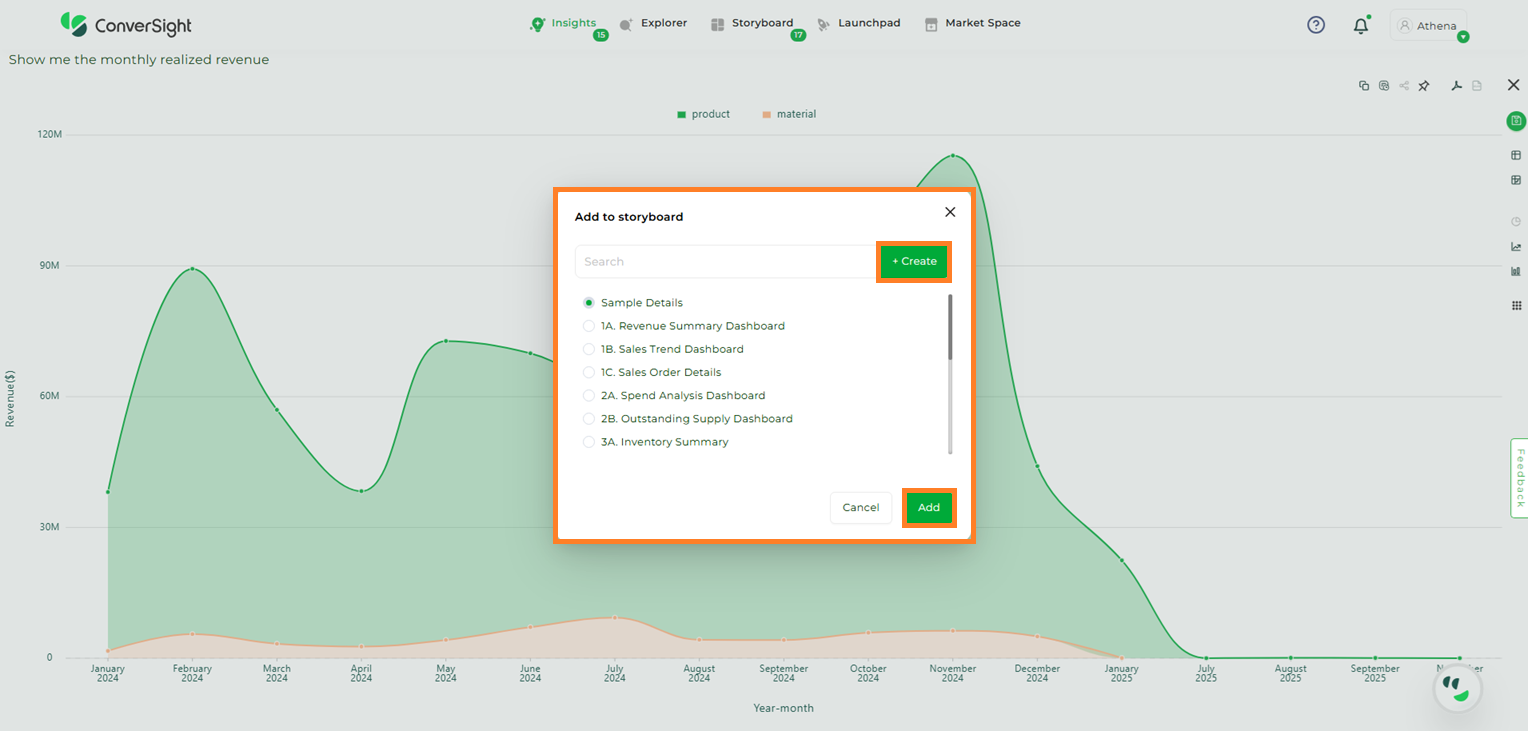Open the help question mark icon
This screenshot has height=731, width=1528.
point(1316,25)
